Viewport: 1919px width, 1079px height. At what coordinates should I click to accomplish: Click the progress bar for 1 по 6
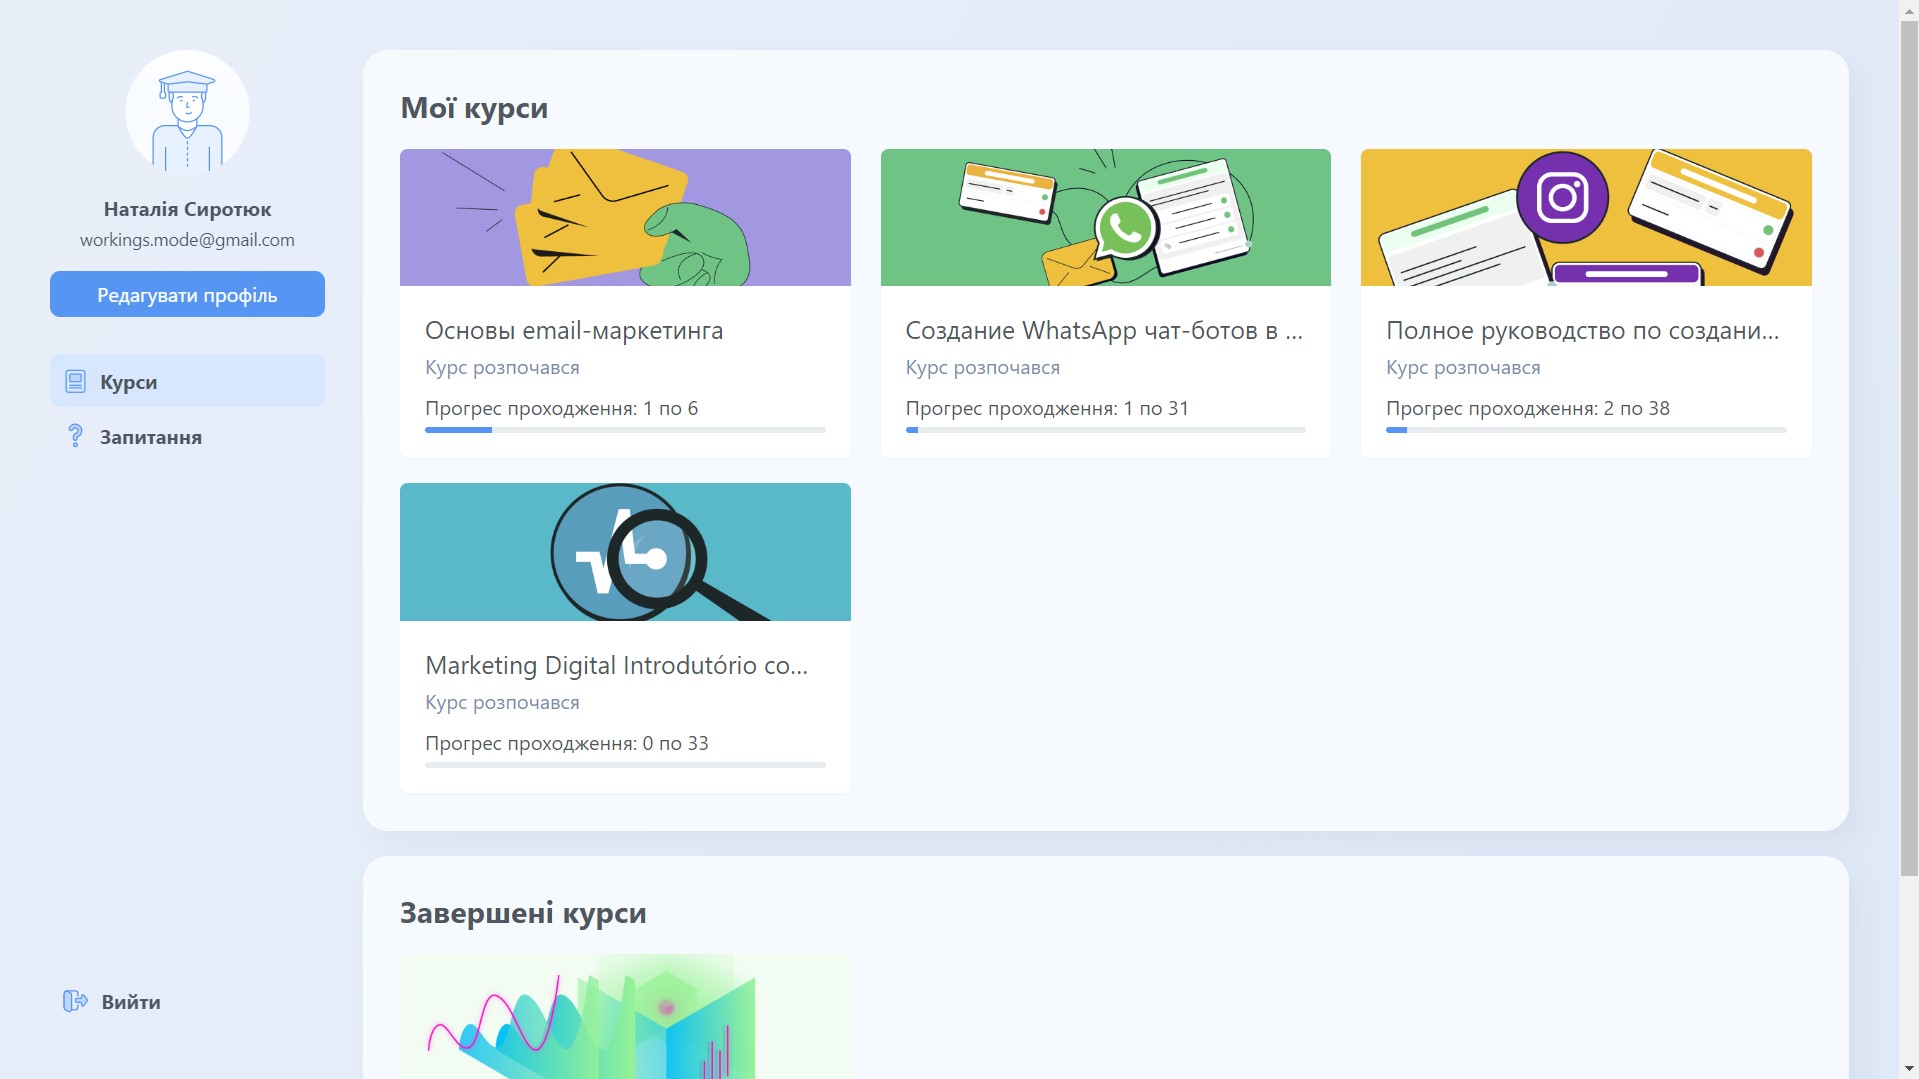coord(625,430)
